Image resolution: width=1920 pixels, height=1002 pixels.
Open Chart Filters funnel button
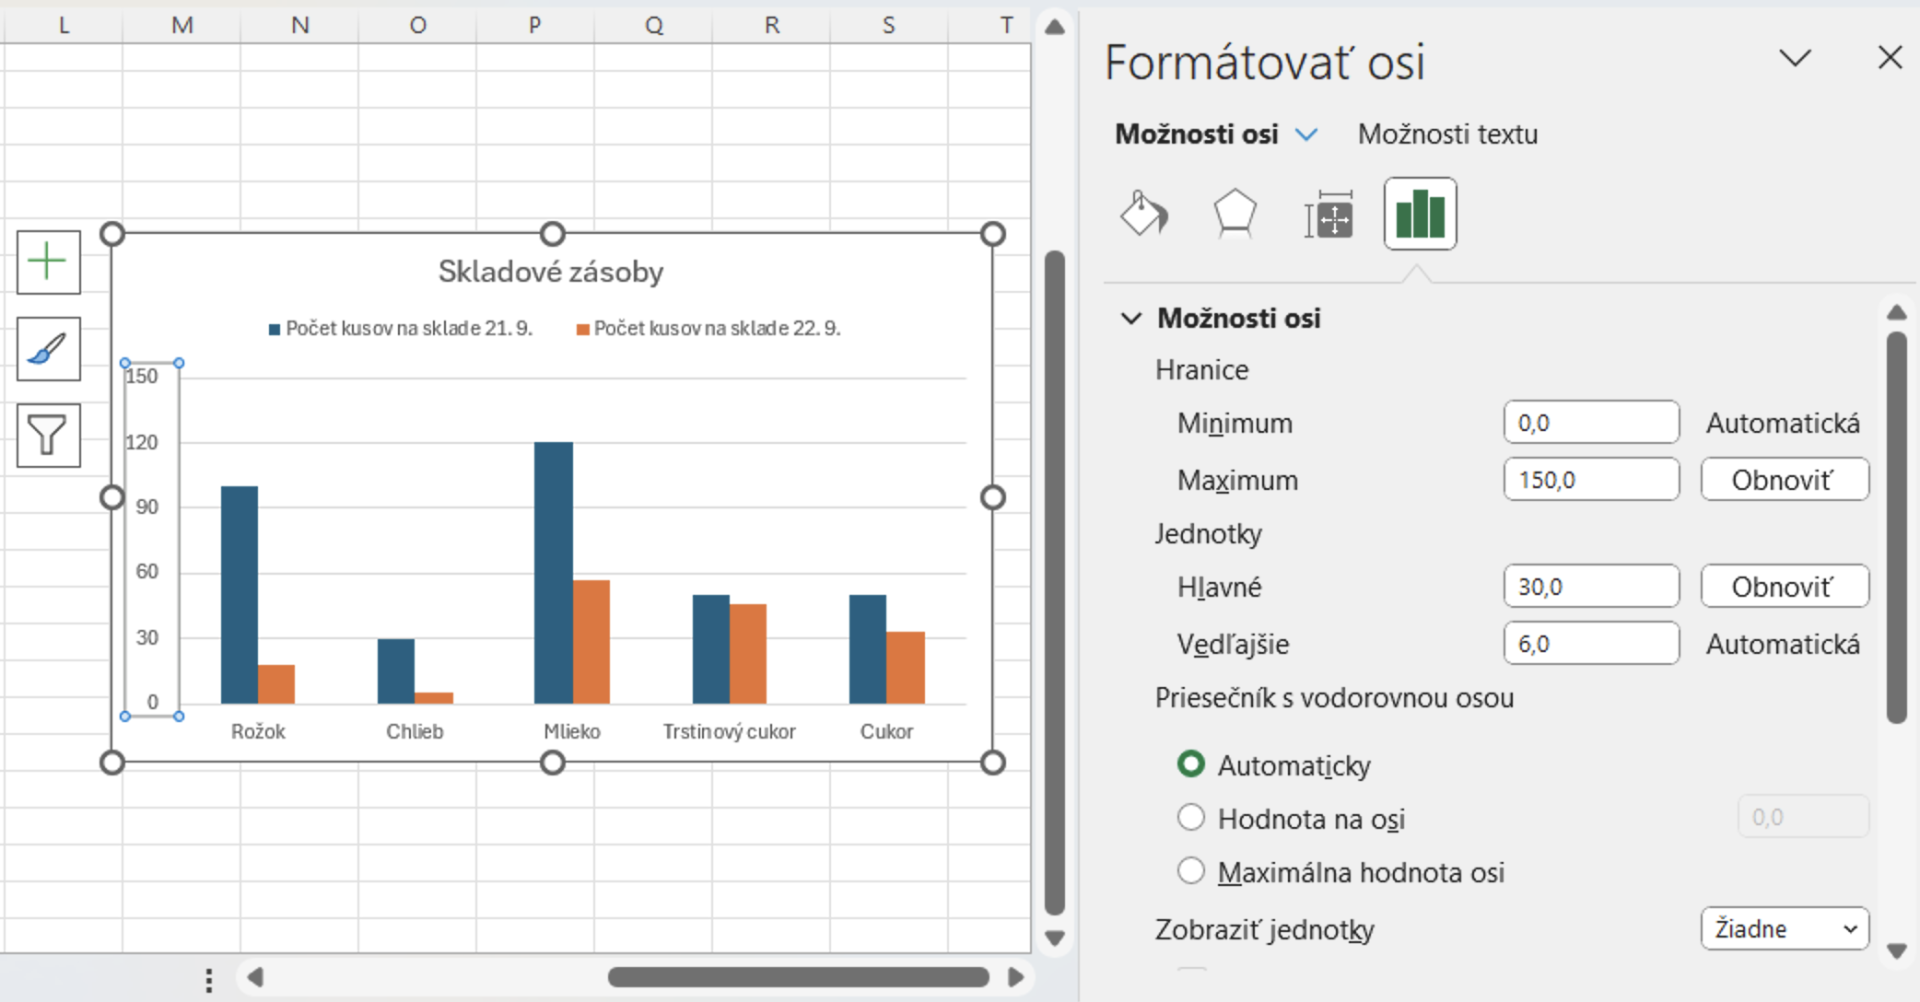tap(48, 435)
